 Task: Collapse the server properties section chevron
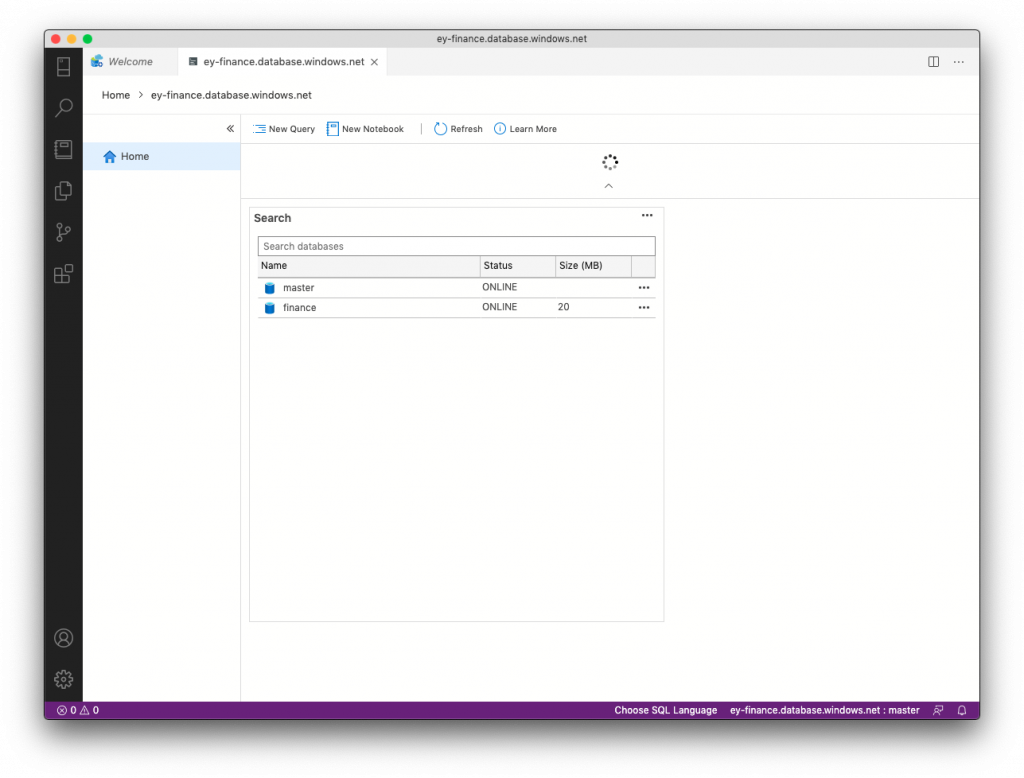609,186
